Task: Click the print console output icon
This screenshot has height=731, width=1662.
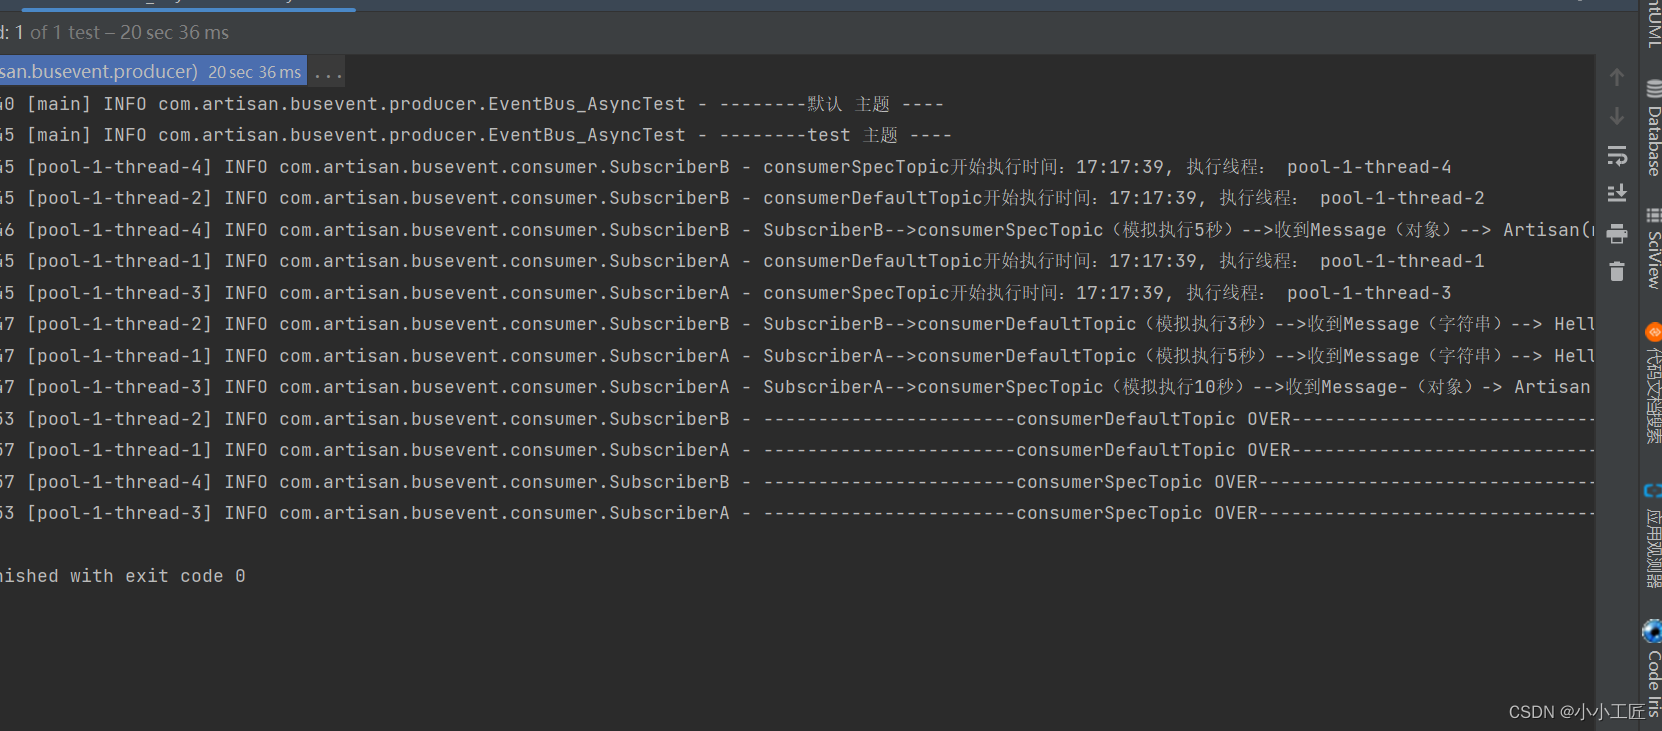Action: tap(1617, 234)
